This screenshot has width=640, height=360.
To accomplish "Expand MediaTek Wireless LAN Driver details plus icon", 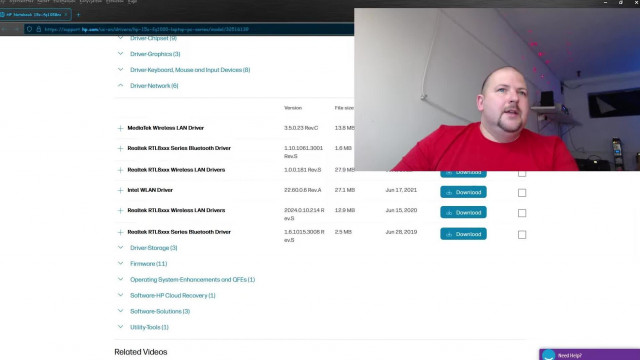I will click(120, 129).
